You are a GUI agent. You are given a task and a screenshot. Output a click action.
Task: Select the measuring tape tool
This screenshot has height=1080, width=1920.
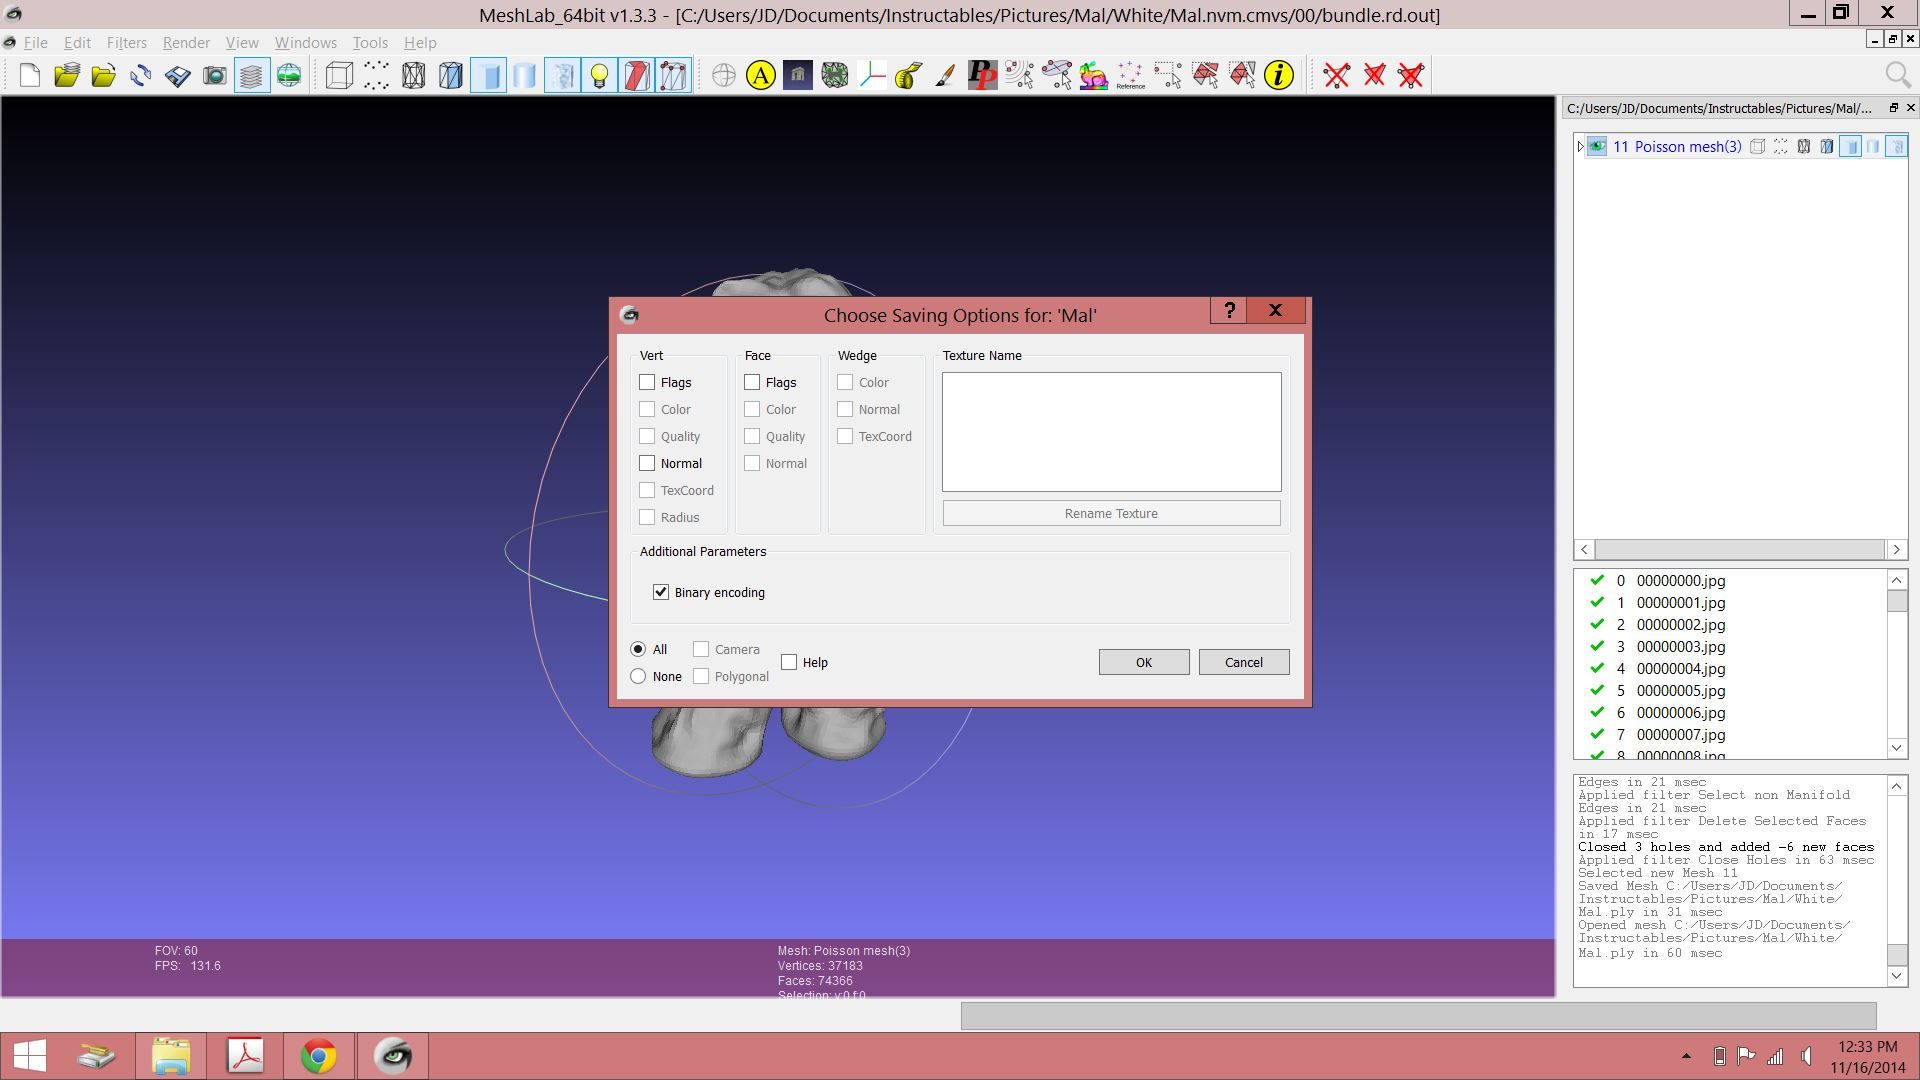pos(908,76)
